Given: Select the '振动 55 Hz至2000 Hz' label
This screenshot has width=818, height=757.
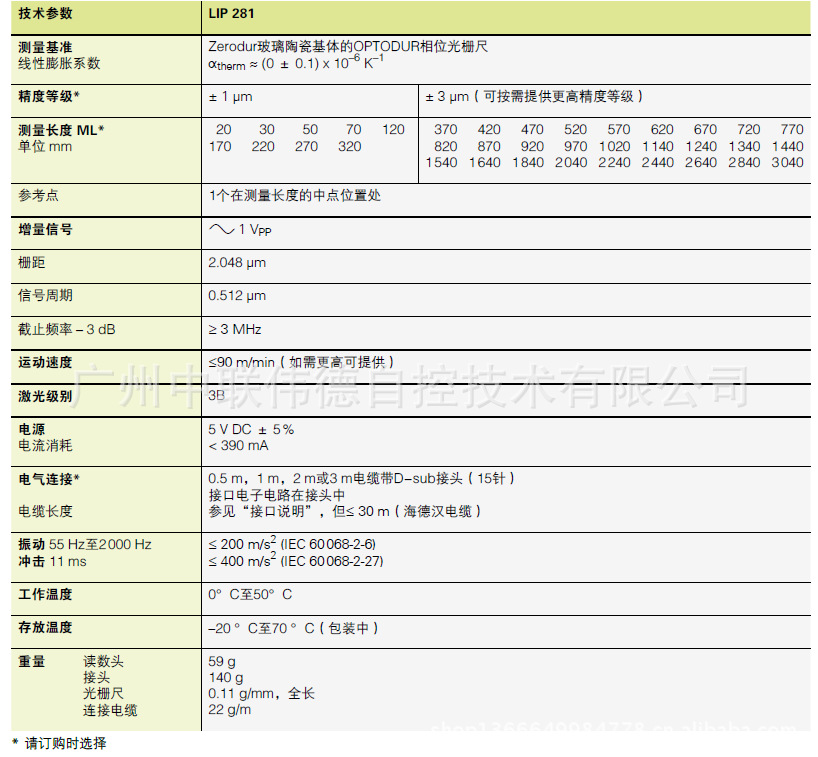Looking at the screenshot, I should pos(85,545).
